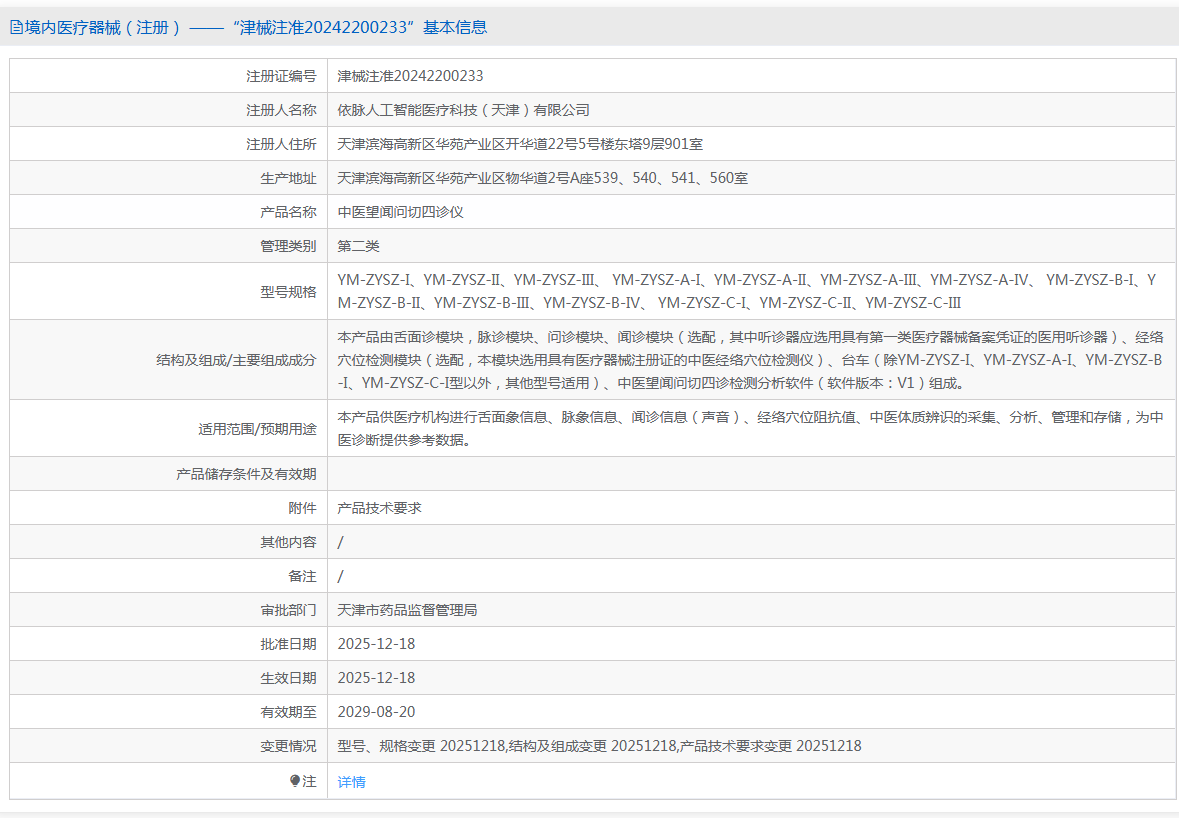
Task: Click the 结构及组成/主要组成成分 label
Action: [x=236, y=360]
